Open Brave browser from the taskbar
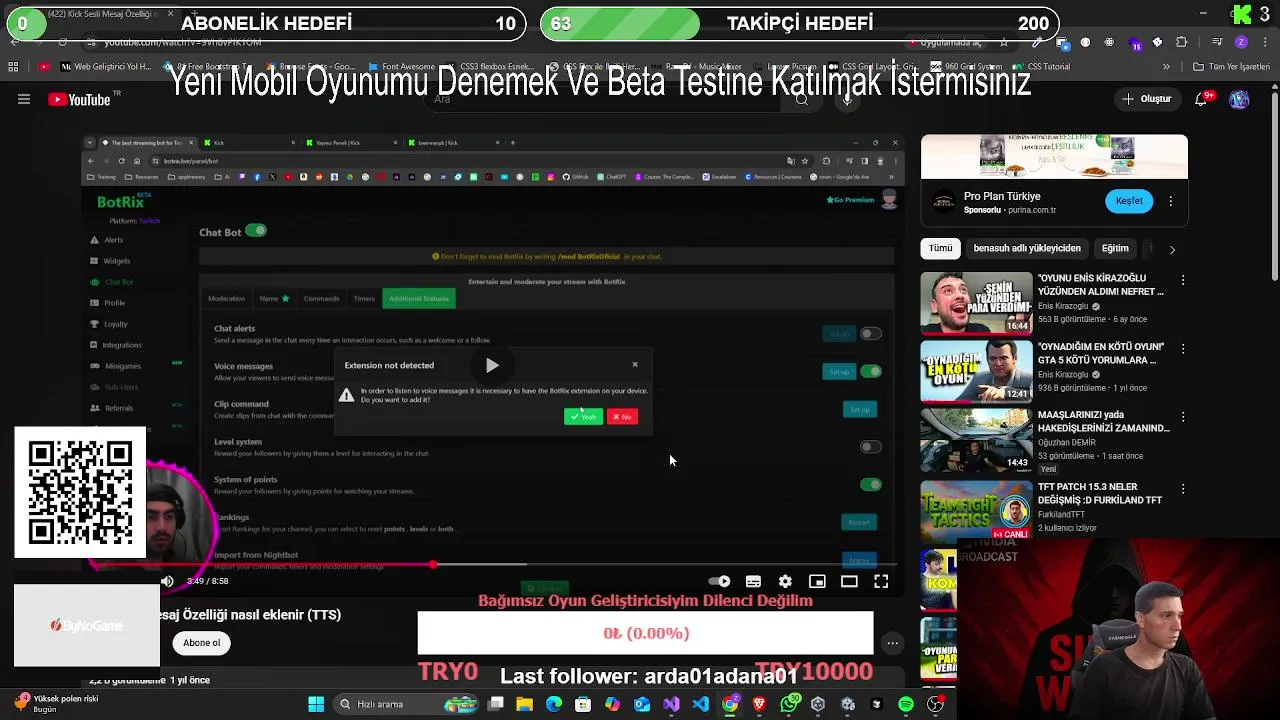This screenshot has width=1280, height=720. click(x=759, y=704)
